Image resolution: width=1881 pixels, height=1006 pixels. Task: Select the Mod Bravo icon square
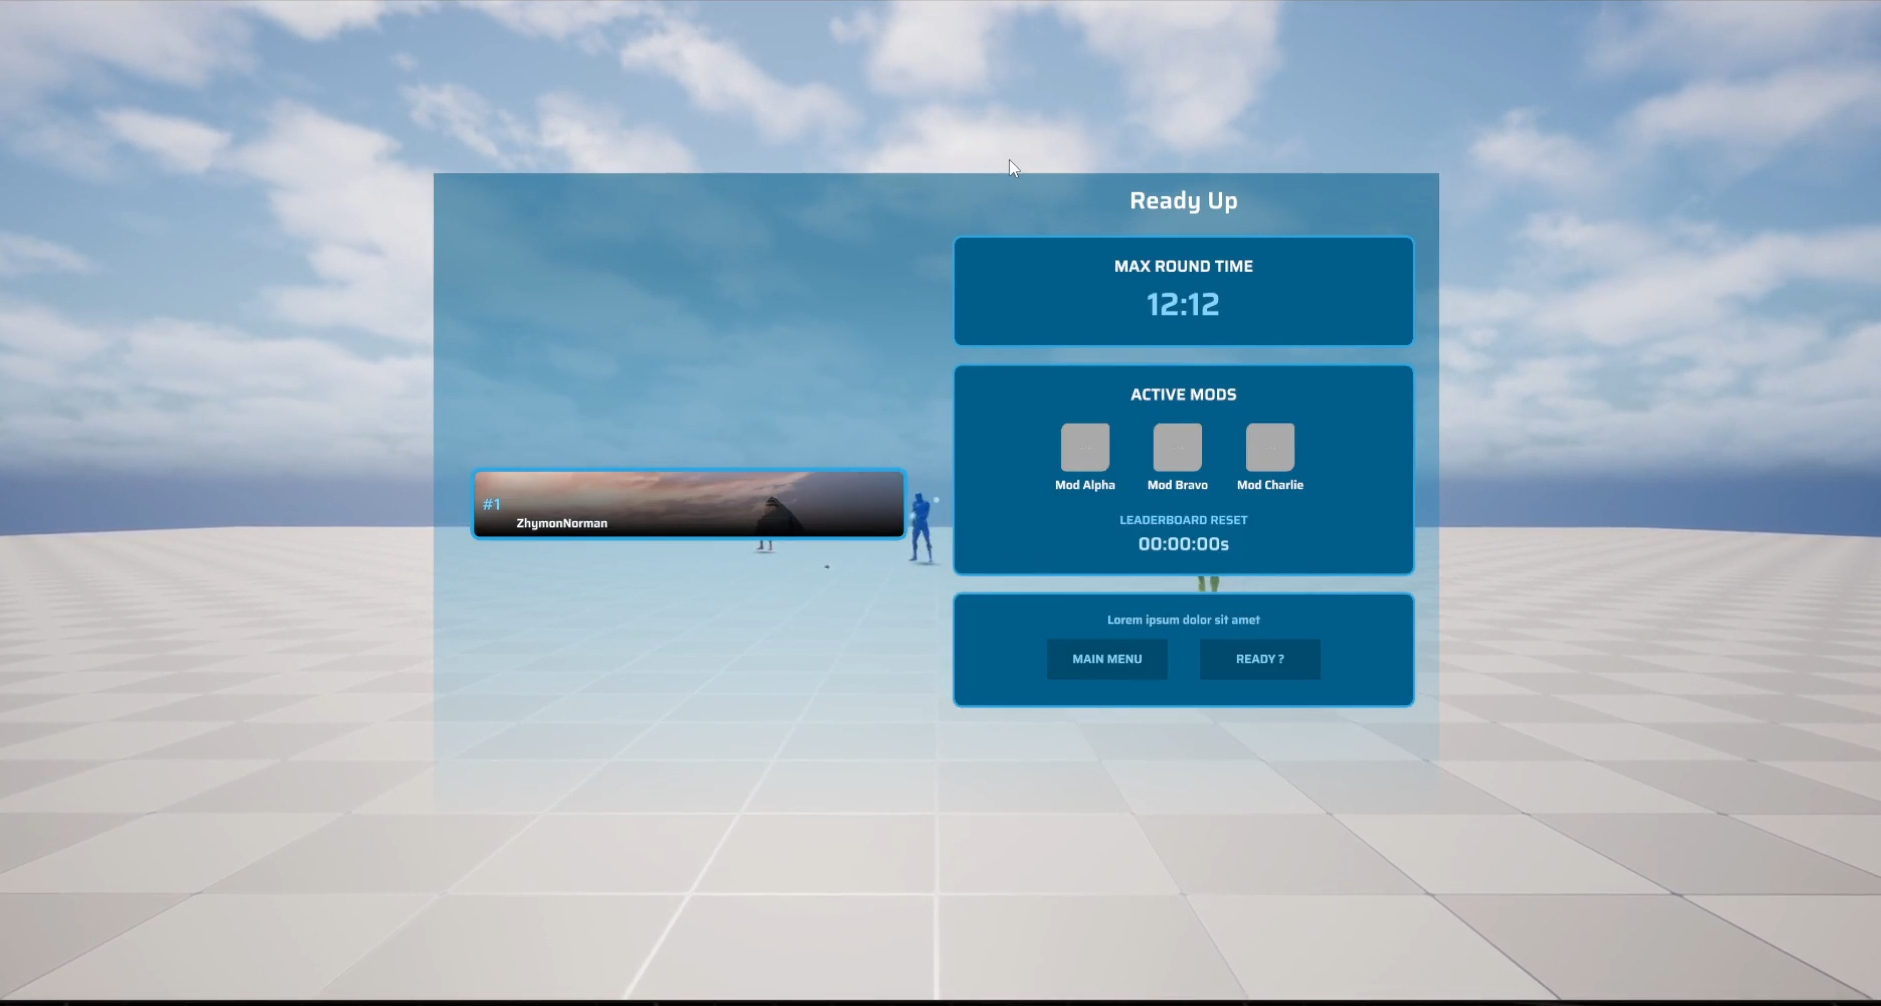pyautogui.click(x=1177, y=447)
